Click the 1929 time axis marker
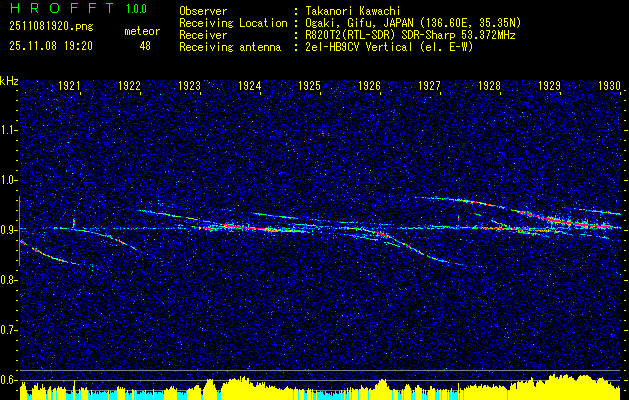Image resolution: width=629 pixels, height=400 pixels. pos(550,85)
